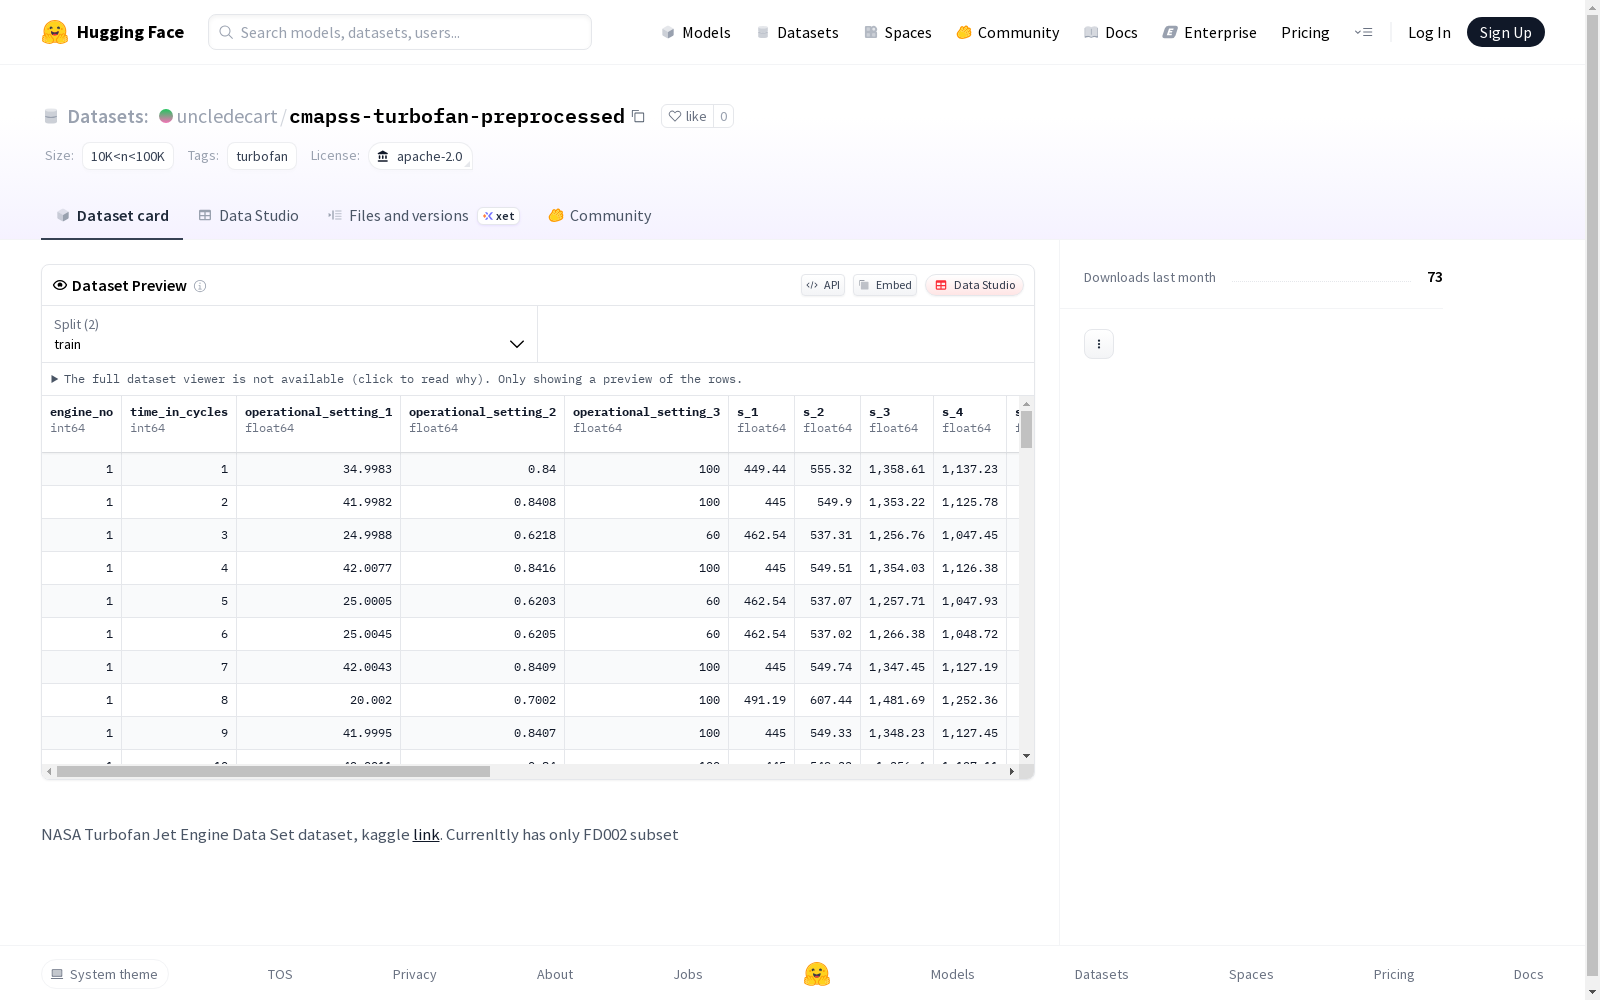1600x1000 pixels.
Task: Click the table scroll left arrow
Action: tap(49, 772)
